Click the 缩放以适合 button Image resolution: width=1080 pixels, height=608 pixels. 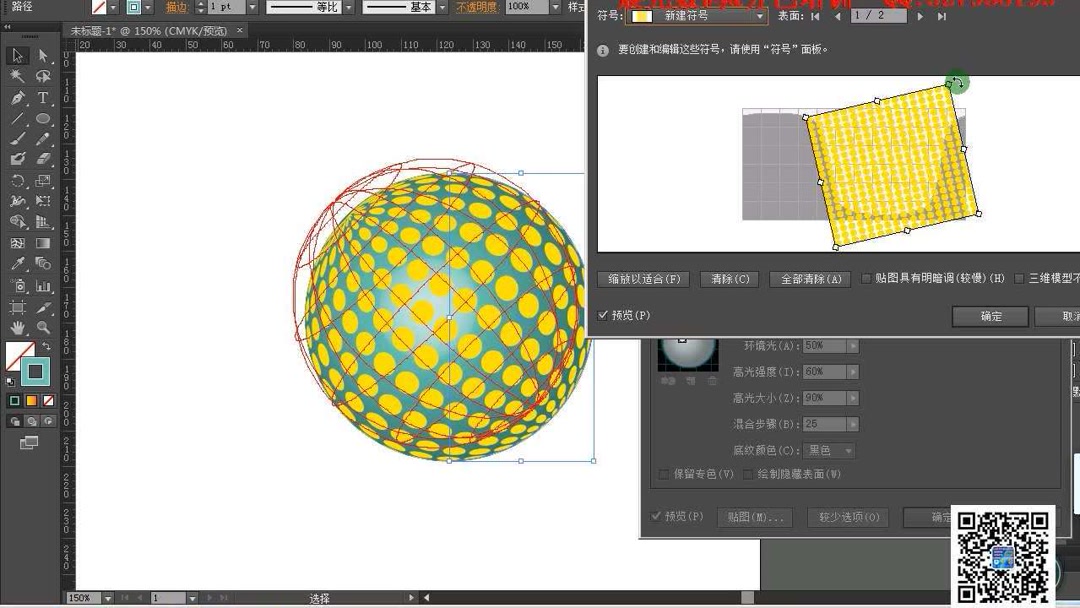644,279
